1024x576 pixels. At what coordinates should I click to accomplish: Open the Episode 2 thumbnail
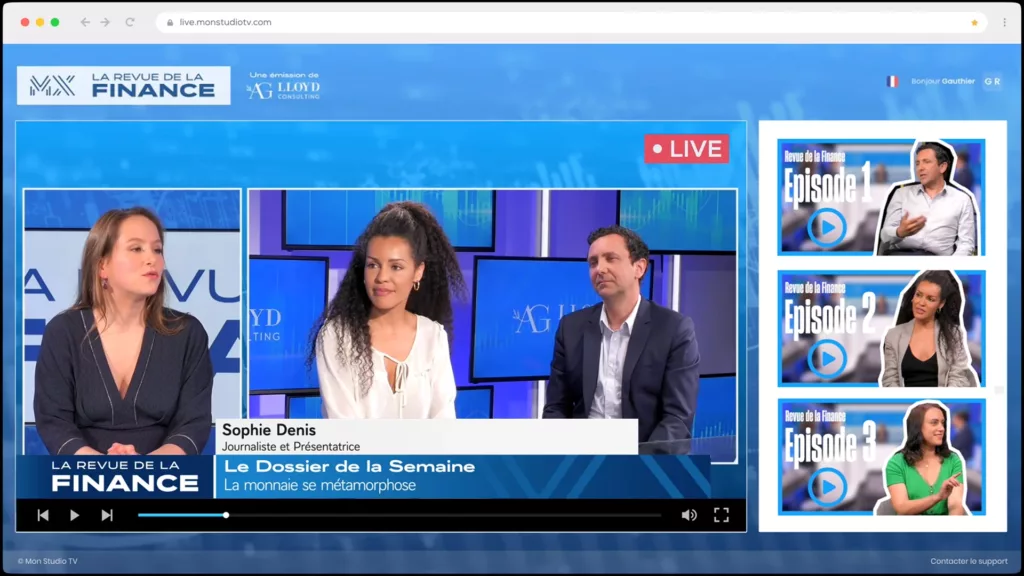[x=880, y=328]
